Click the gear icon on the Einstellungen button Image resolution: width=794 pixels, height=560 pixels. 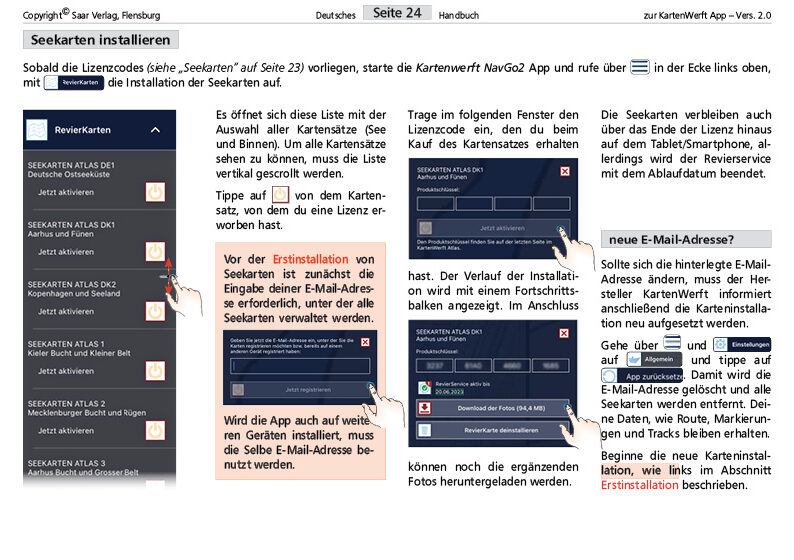(x=720, y=344)
